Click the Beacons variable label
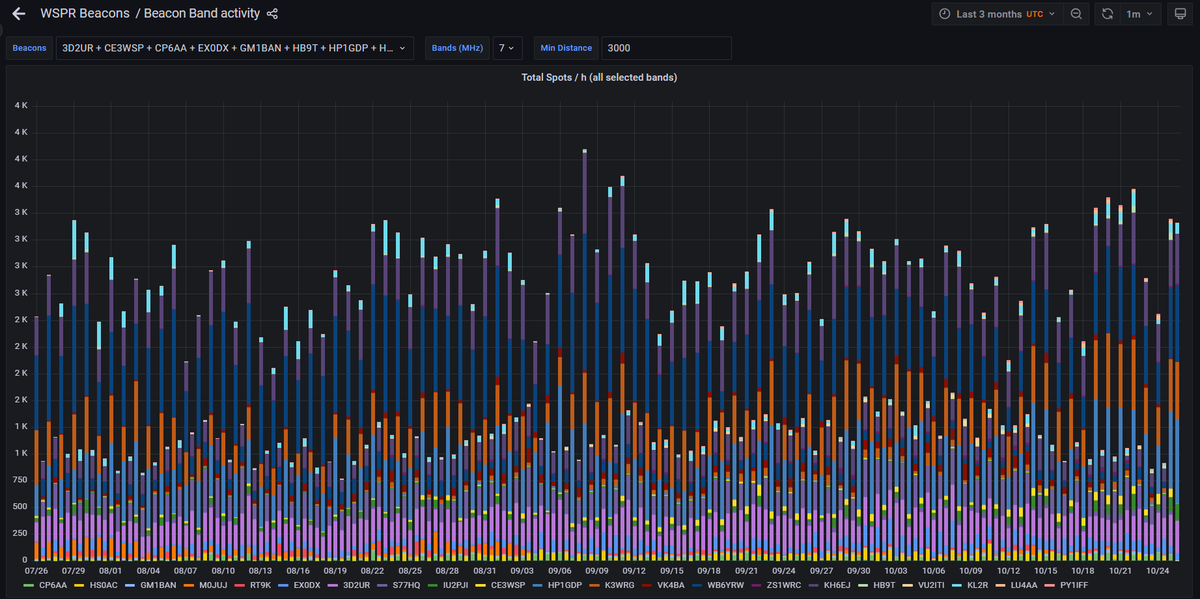Screen dimensions: 1200x599 31,48
